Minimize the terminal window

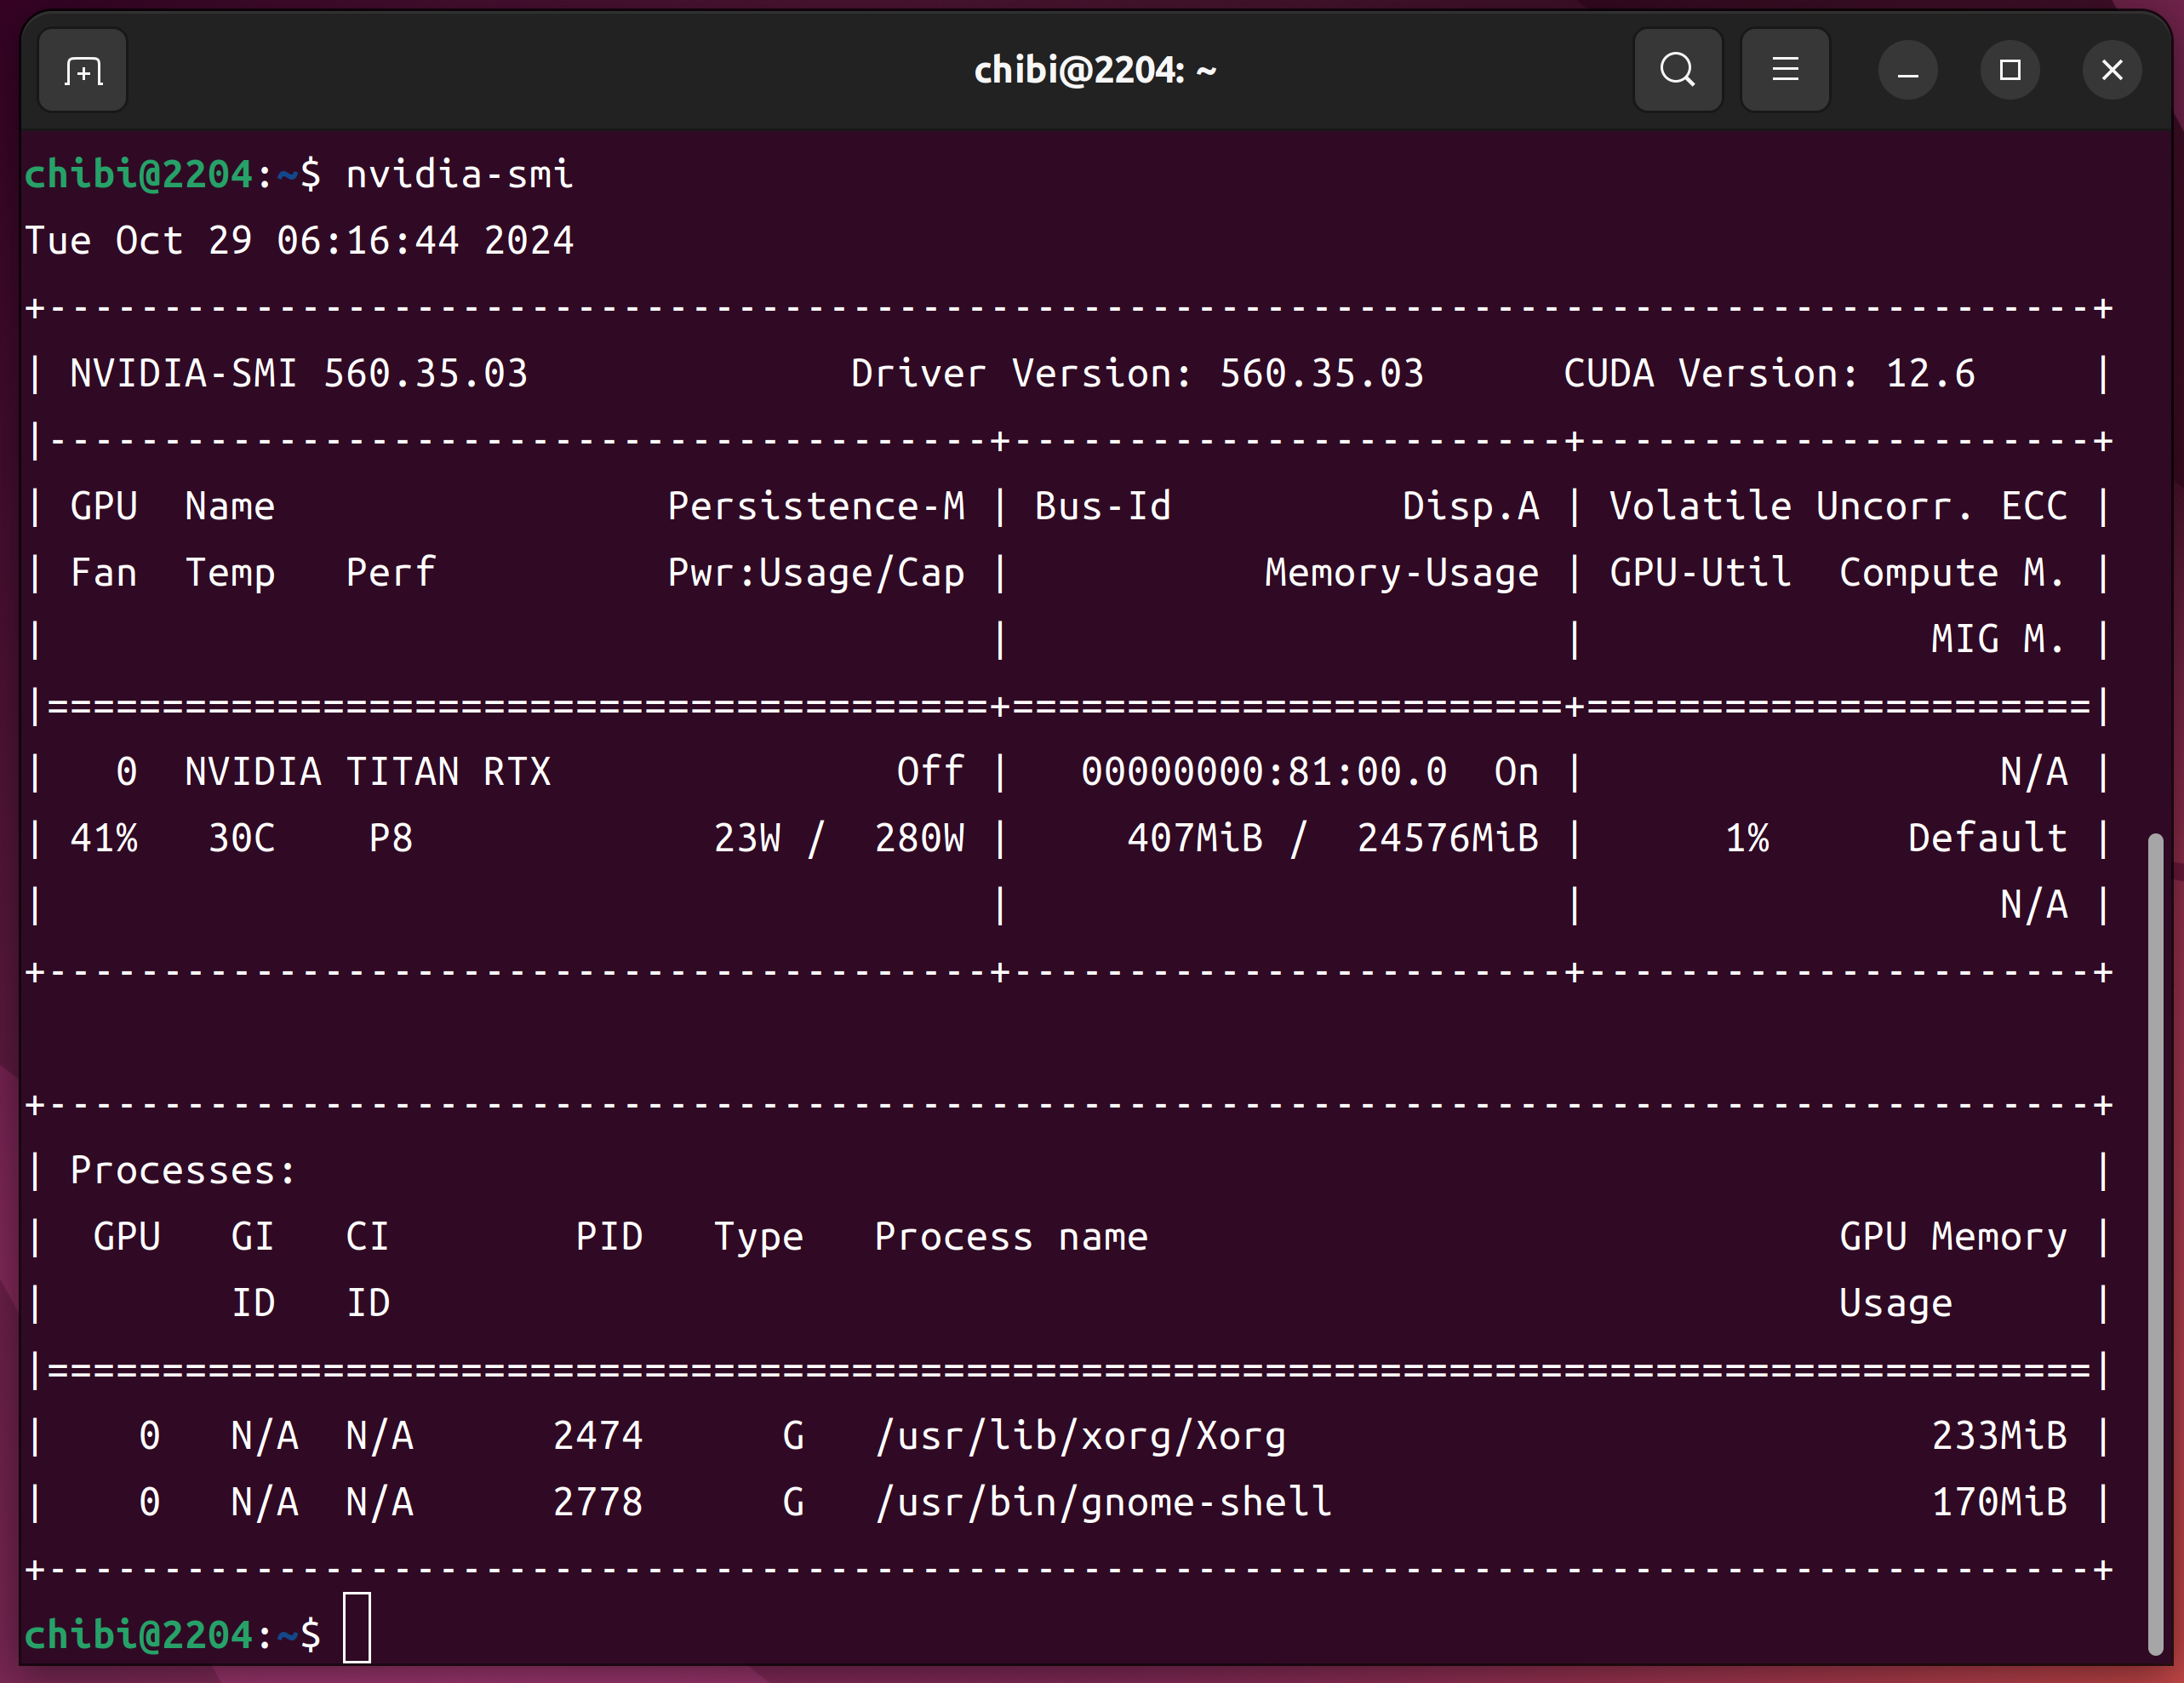tap(1907, 71)
